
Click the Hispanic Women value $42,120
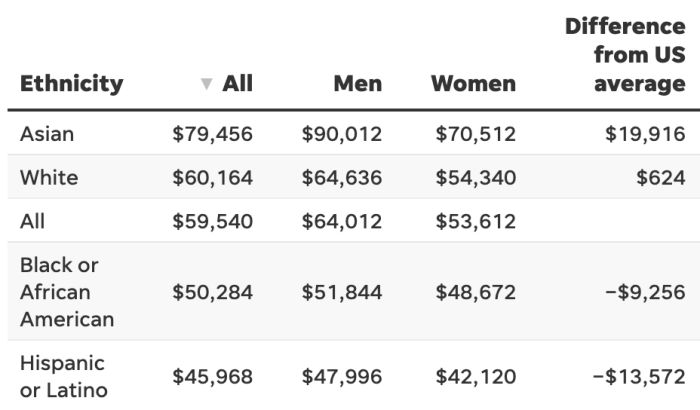coord(476,376)
